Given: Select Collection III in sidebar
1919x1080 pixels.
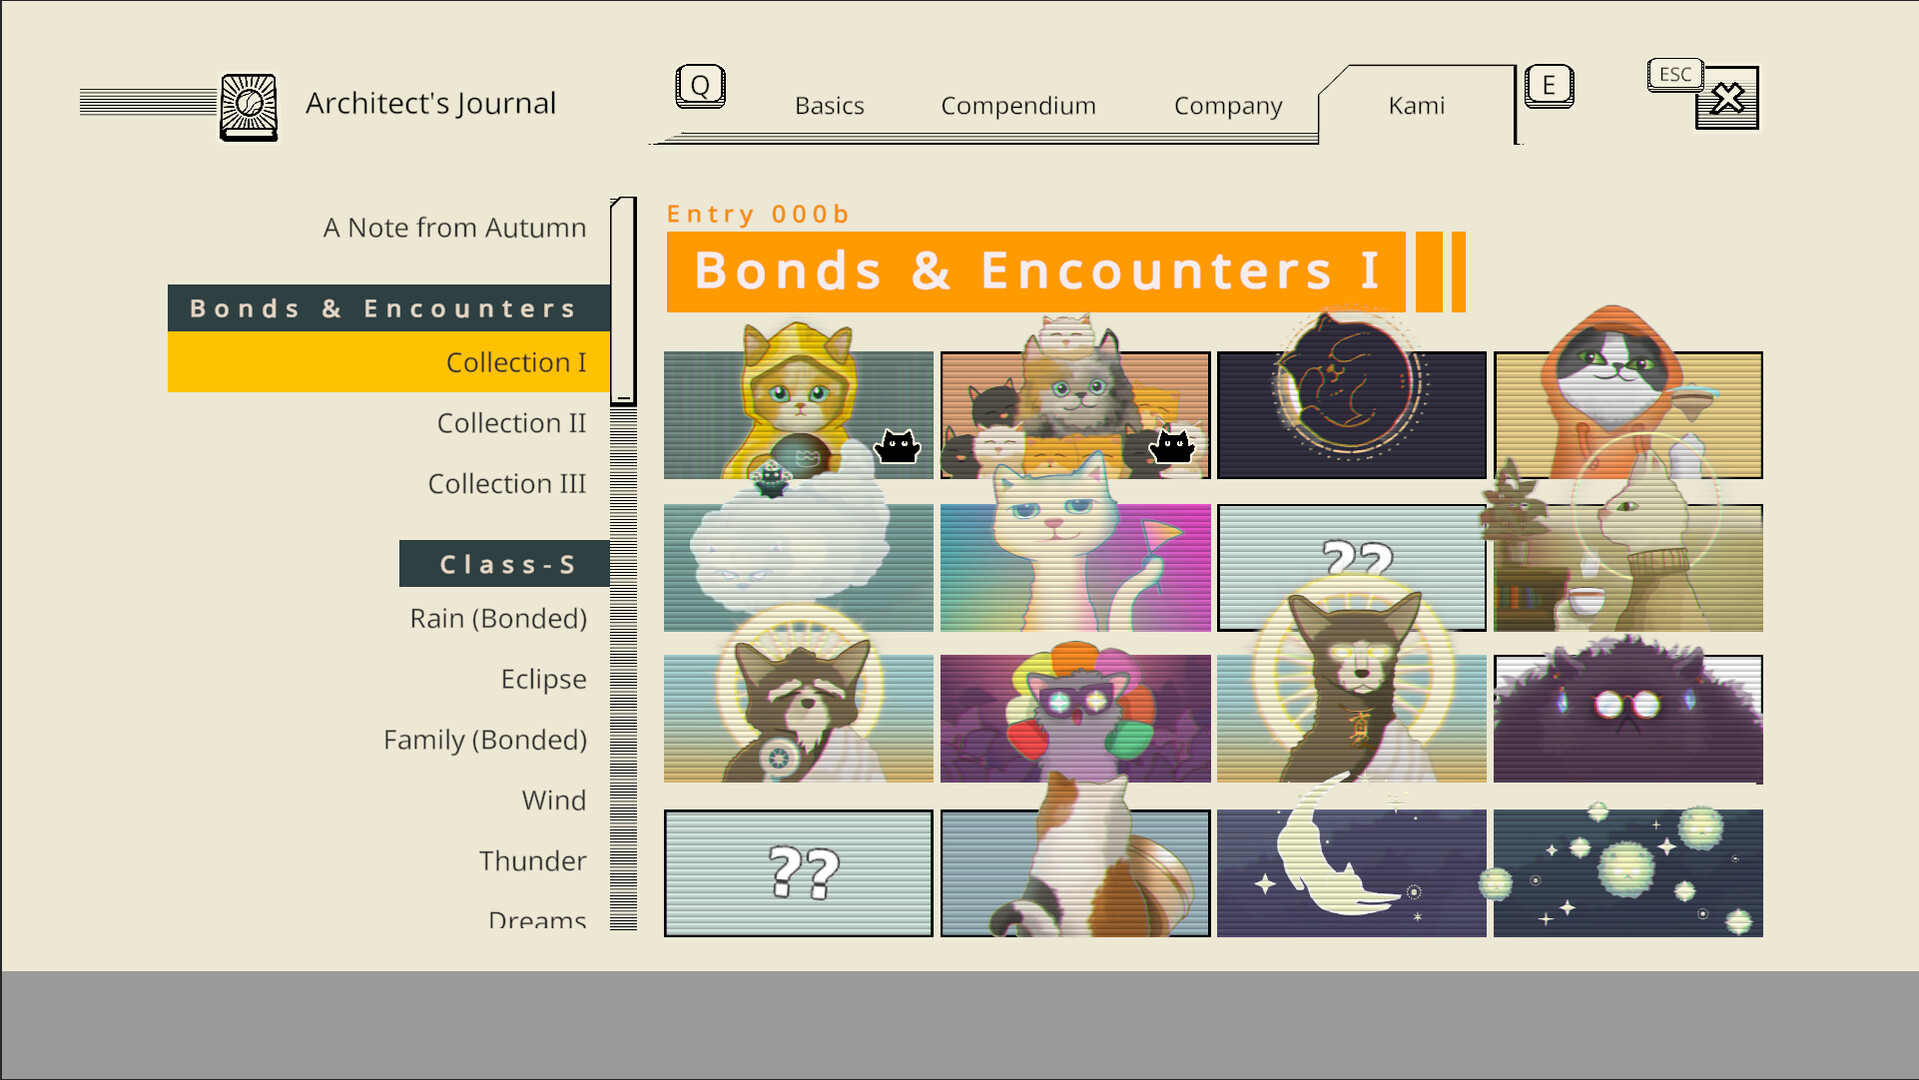Looking at the screenshot, I should [x=507, y=484].
